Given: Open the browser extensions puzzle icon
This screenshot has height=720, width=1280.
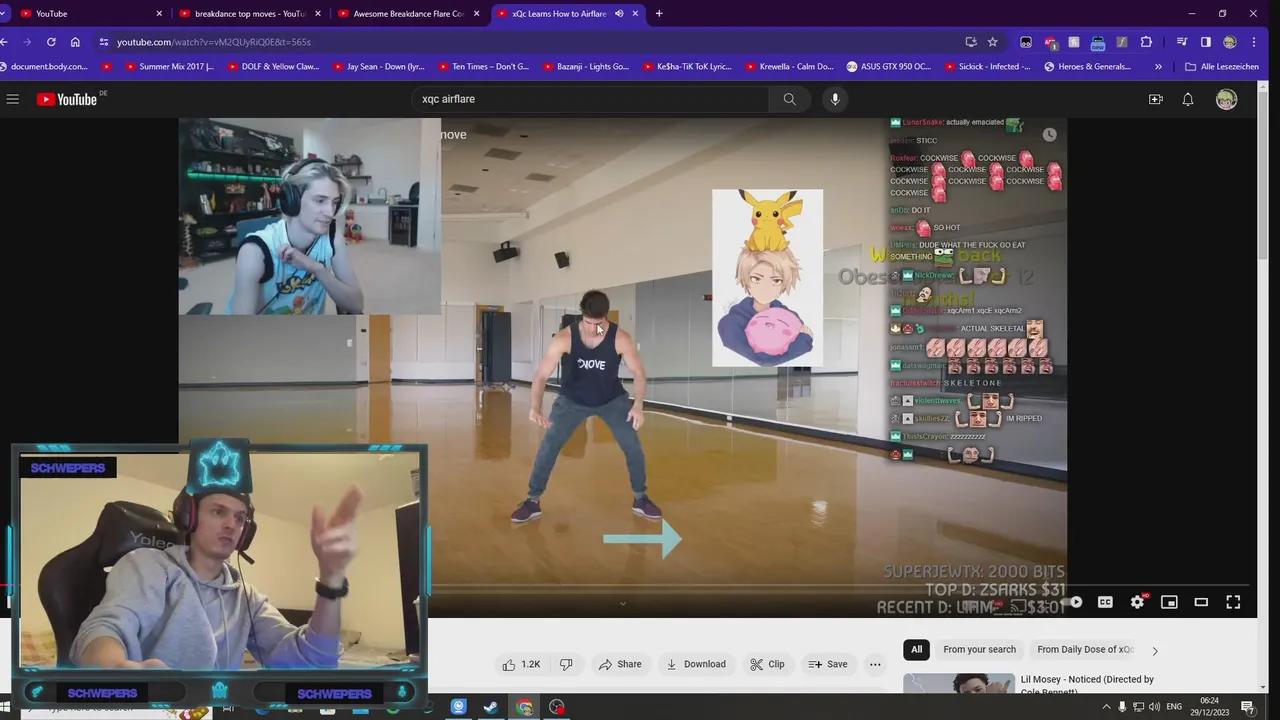Looking at the screenshot, I should pos(1146,42).
